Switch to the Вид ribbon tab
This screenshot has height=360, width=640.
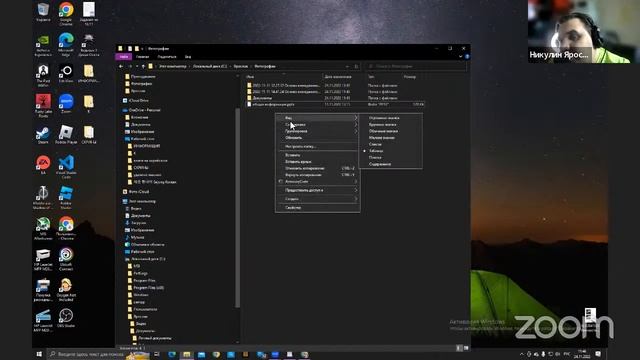[188, 57]
